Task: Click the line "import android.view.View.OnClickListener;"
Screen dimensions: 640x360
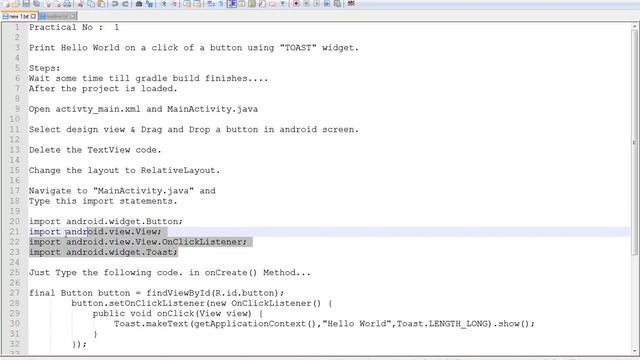Action: click(138, 242)
